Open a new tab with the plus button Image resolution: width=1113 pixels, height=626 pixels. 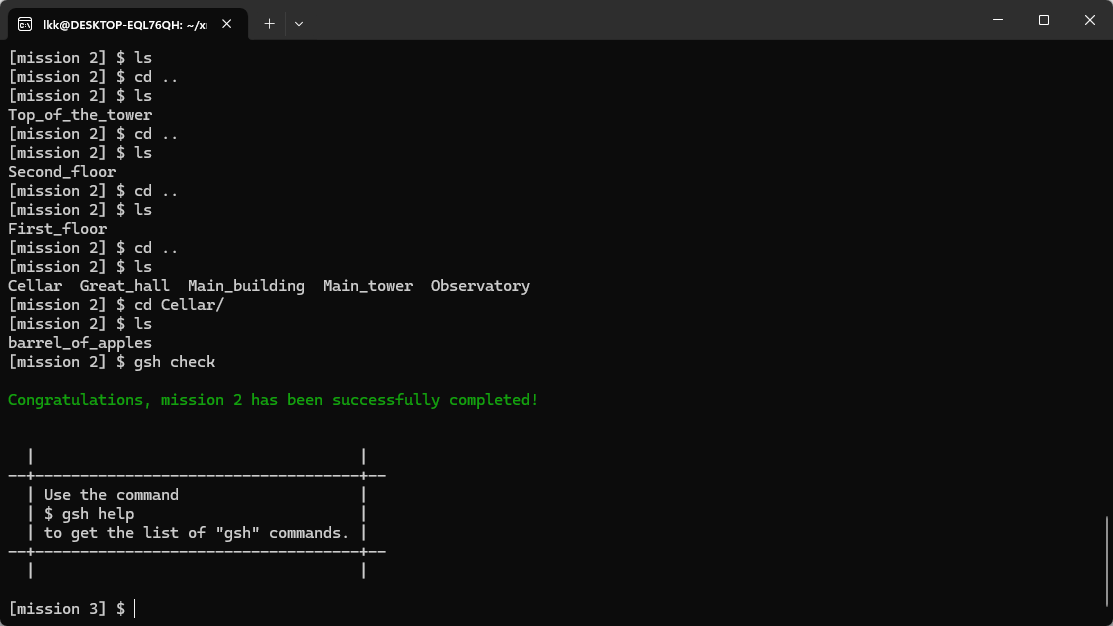coord(269,23)
